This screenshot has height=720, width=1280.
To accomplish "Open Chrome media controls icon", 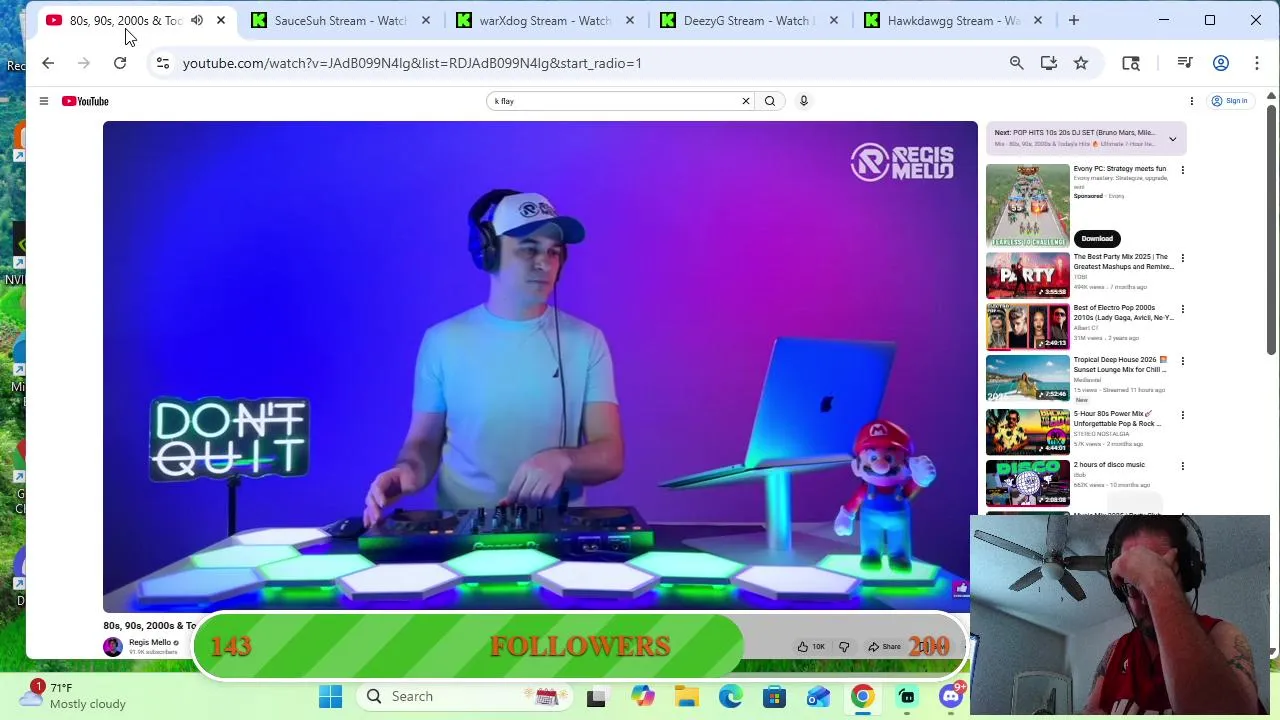I will (1185, 63).
